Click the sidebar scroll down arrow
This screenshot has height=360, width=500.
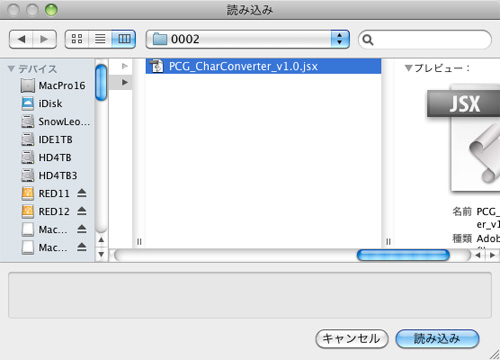click(101, 254)
